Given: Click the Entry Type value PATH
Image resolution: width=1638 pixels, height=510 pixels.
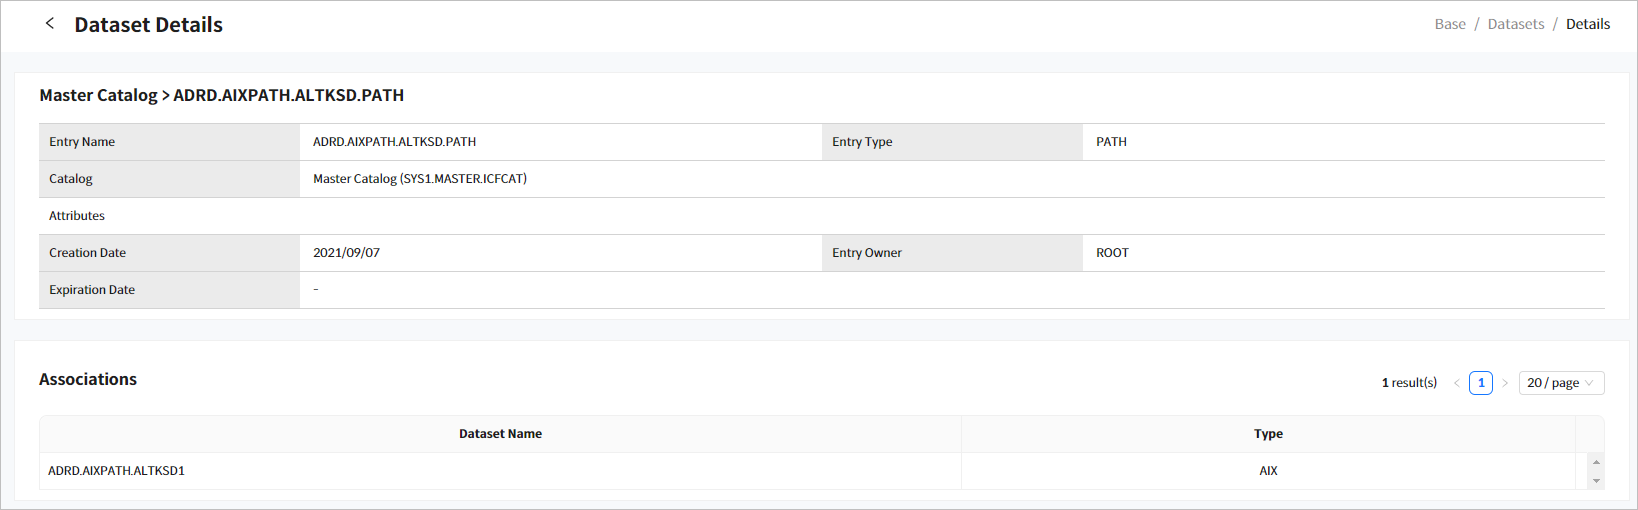Looking at the screenshot, I should 1111,142.
